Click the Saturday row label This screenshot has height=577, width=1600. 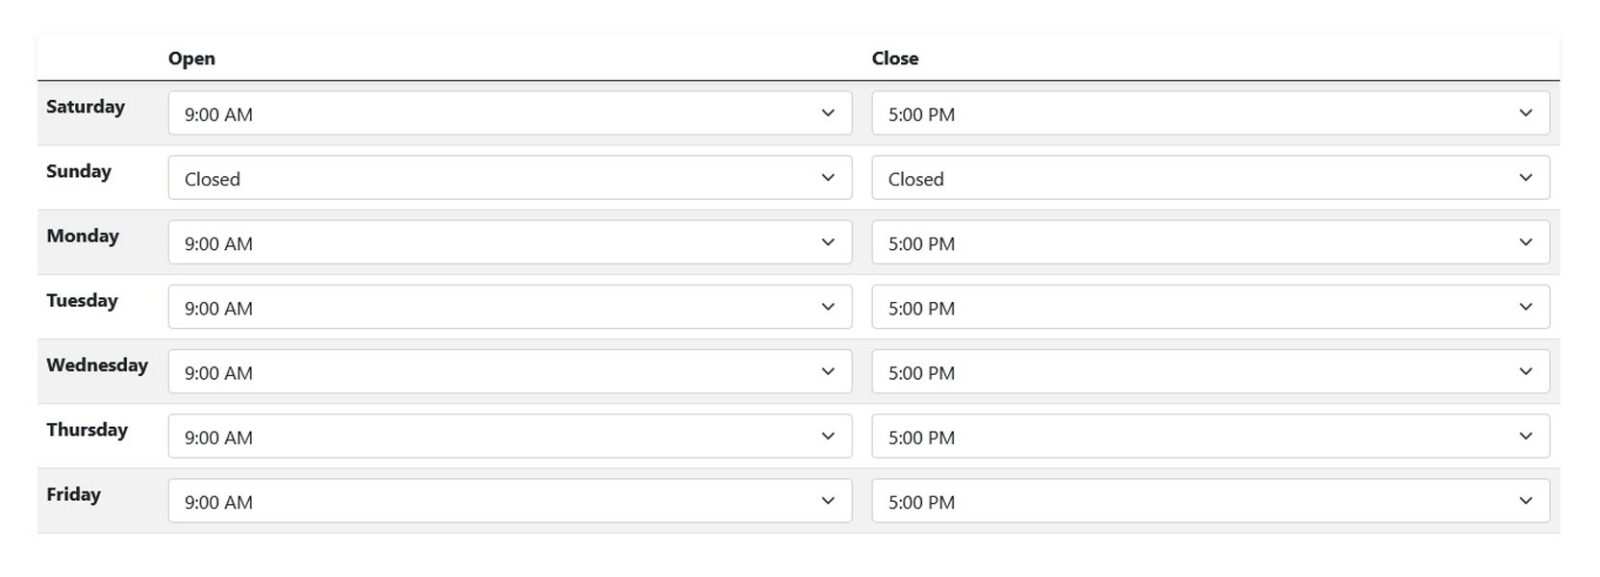click(x=85, y=106)
